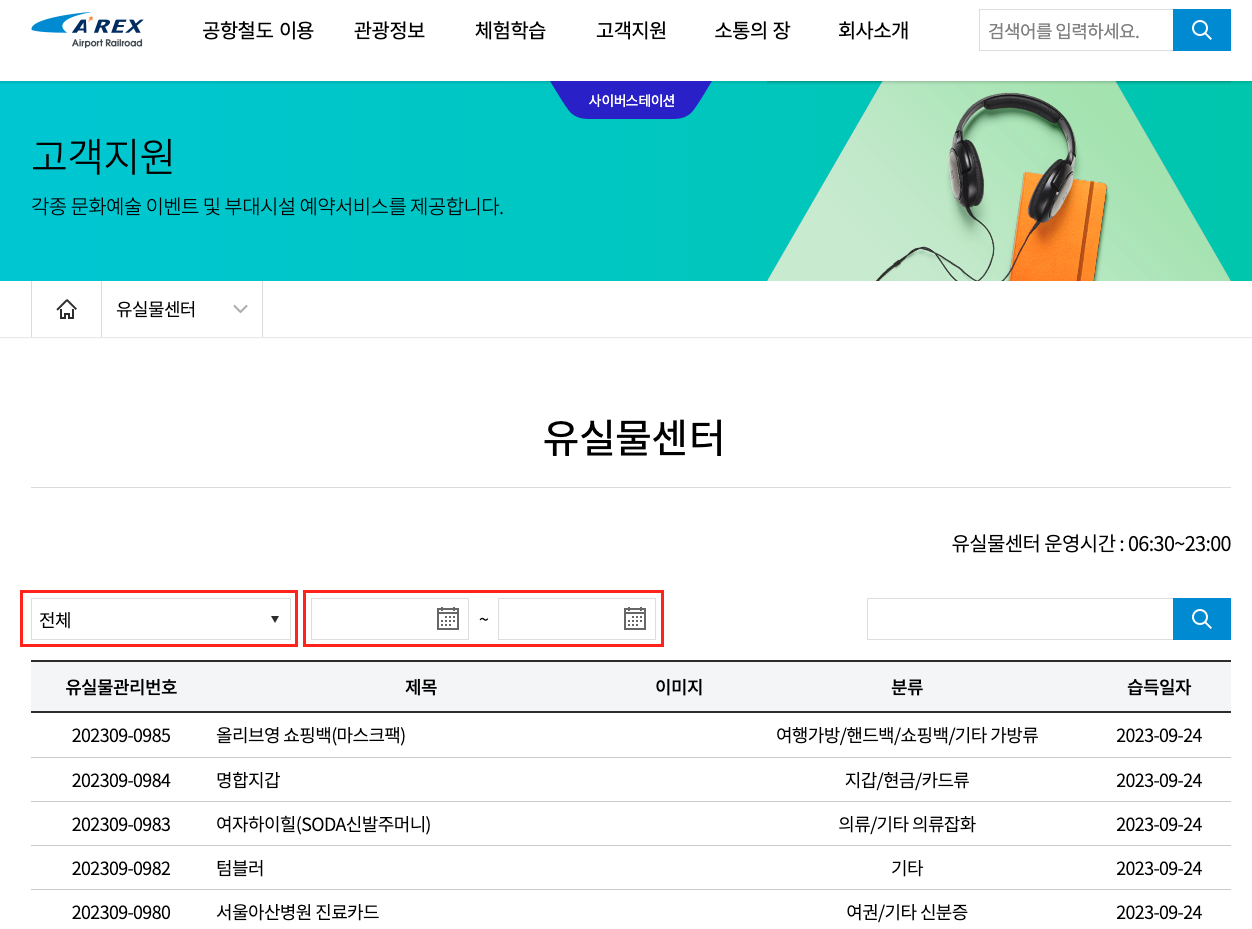Click management number 202309-0982
1252x929 pixels.
point(121,868)
